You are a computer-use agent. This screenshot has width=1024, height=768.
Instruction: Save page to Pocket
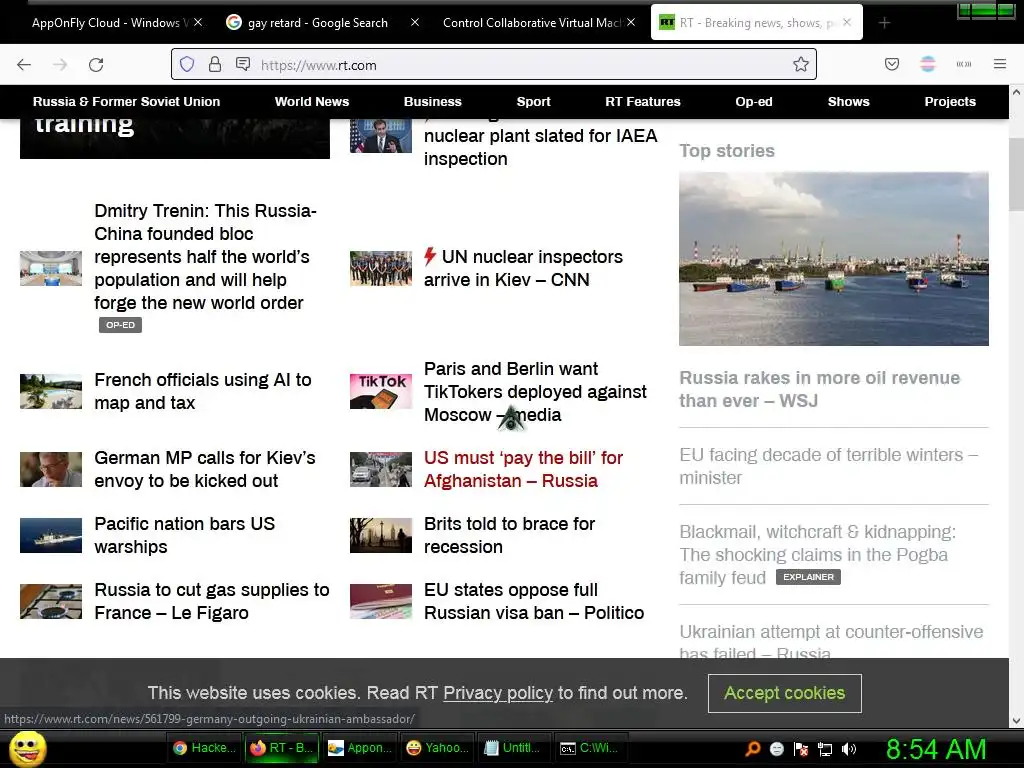(891, 64)
